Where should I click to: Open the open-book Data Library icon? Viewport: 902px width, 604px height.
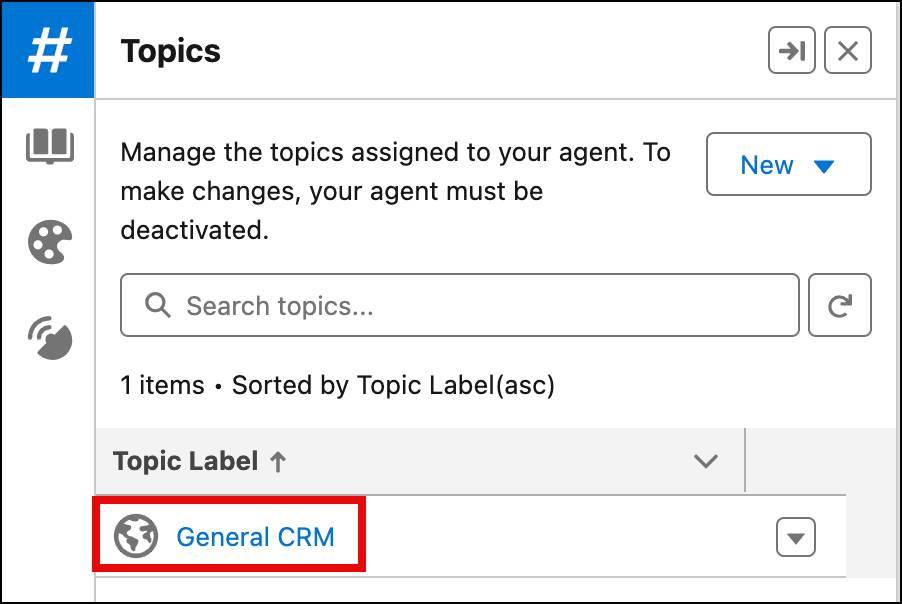pos(50,145)
